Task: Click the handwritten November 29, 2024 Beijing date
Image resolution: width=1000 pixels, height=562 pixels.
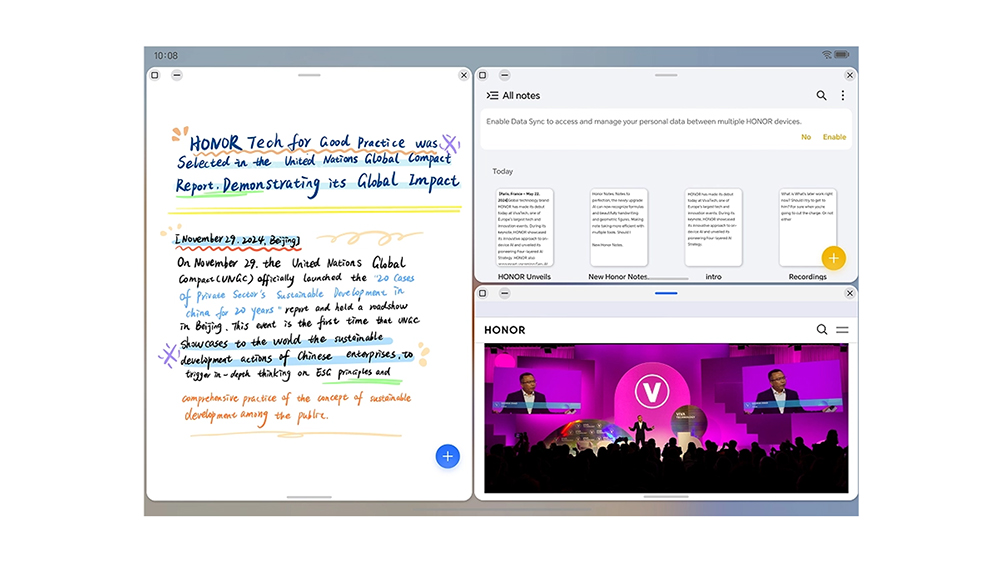Action: pyautogui.click(x=237, y=240)
